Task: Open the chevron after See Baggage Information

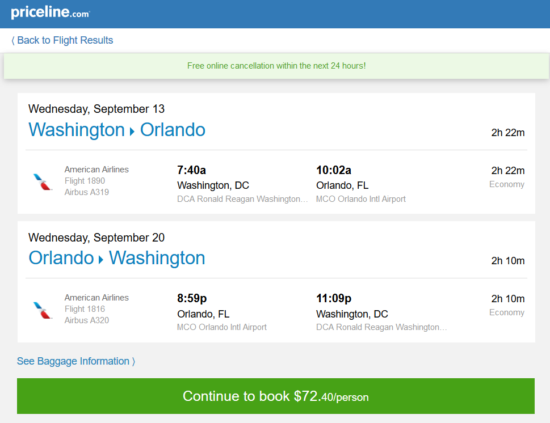Action: coord(134,361)
